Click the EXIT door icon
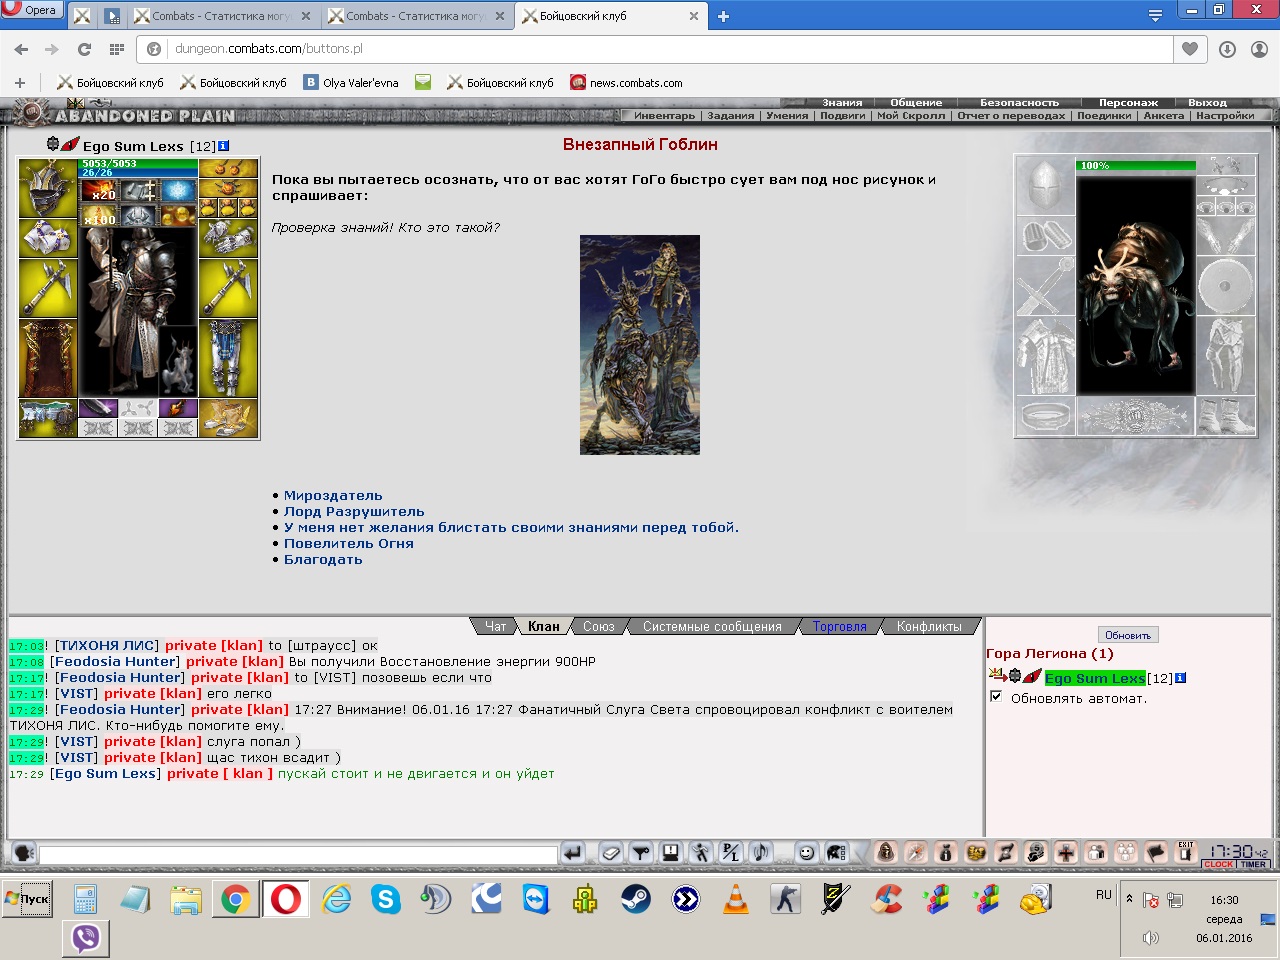The height and width of the screenshot is (960, 1280). (x=1186, y=851)
